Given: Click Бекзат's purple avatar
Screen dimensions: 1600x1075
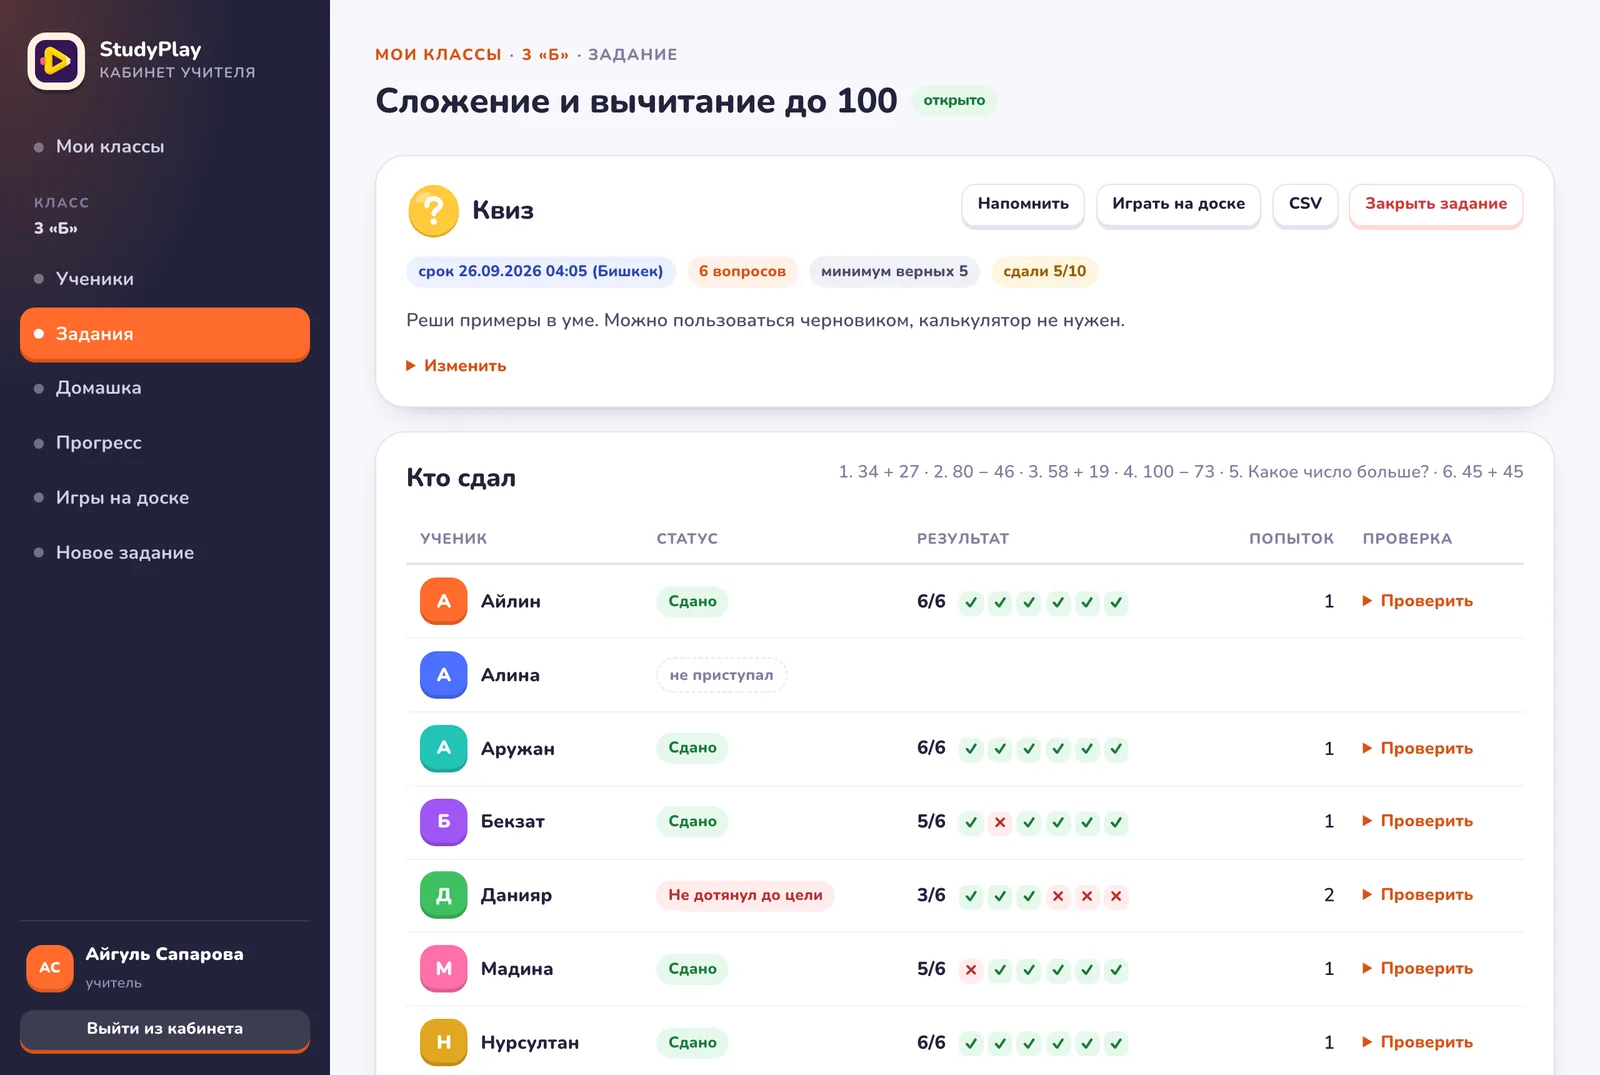Looking at the screenshot, I should point(444,822).
